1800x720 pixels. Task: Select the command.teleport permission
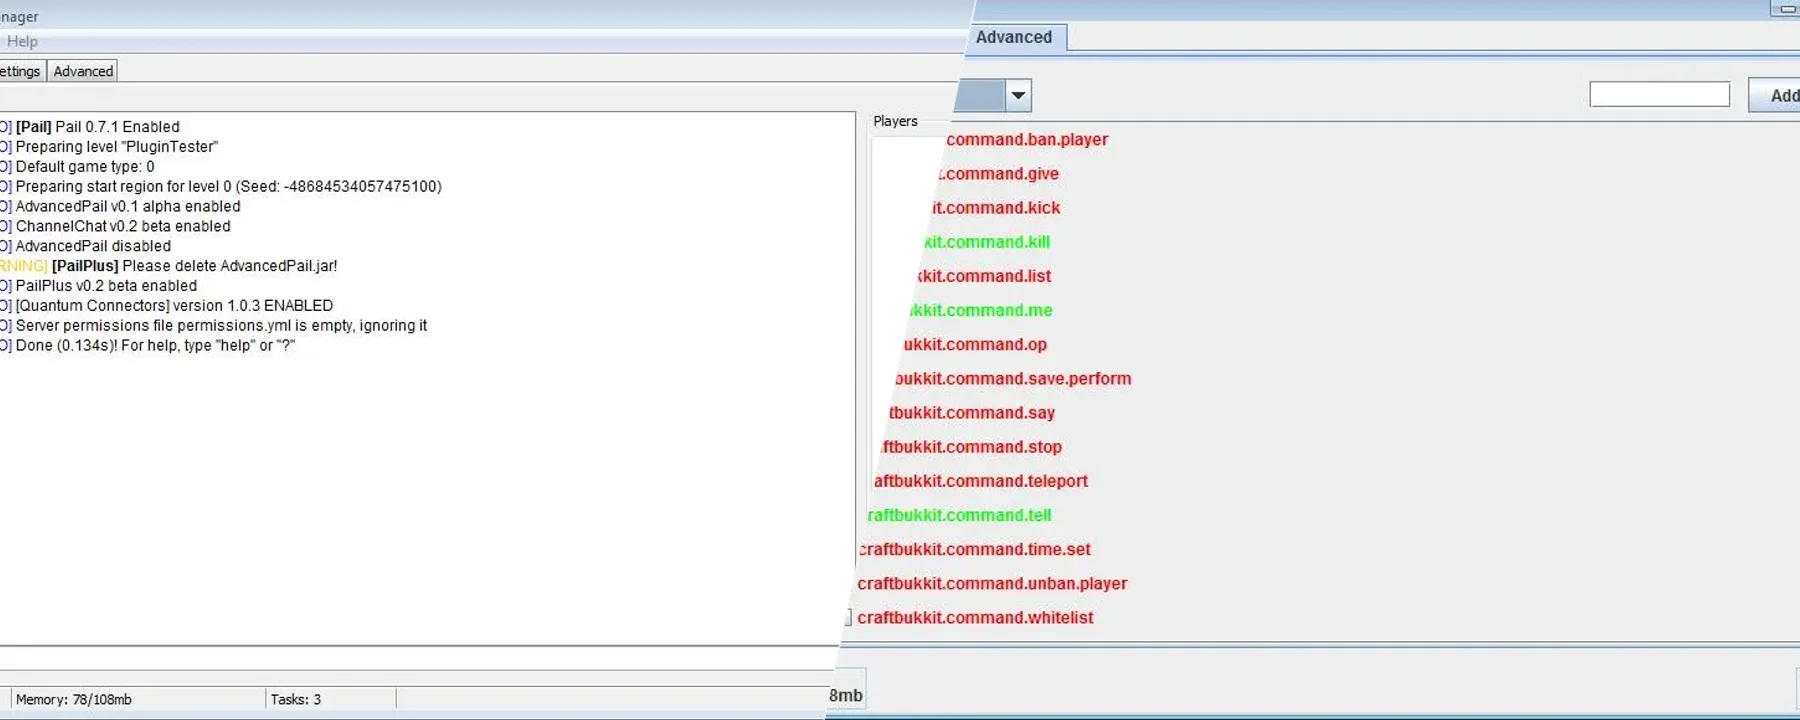981,481
